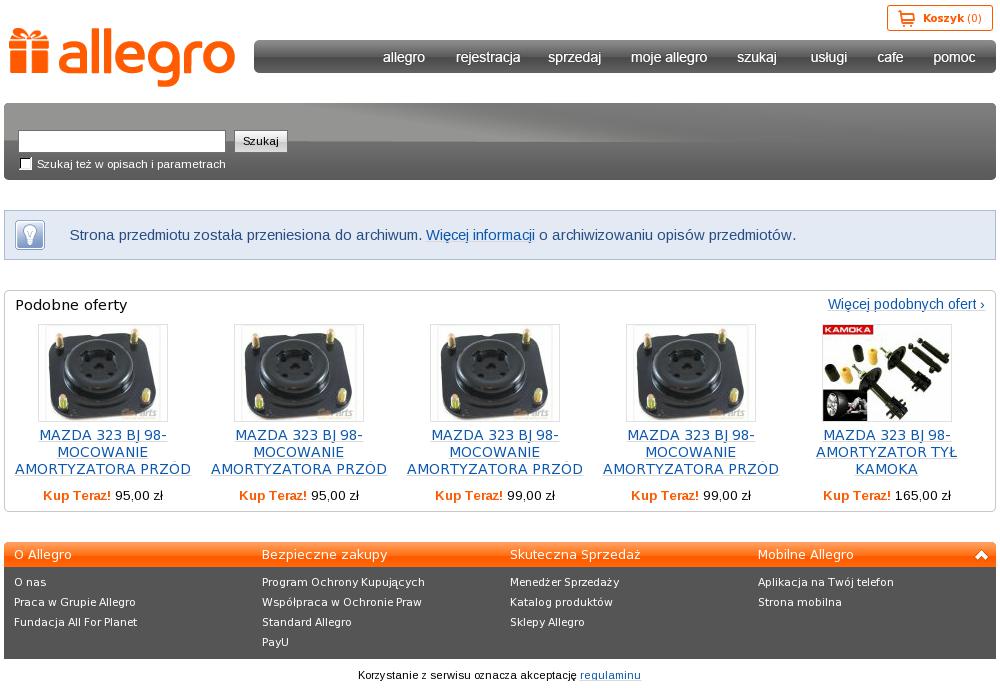Visit 'Praca w Grupie Allegro'
Viewport: 1000px width, 695px height.
coord(75,602)
